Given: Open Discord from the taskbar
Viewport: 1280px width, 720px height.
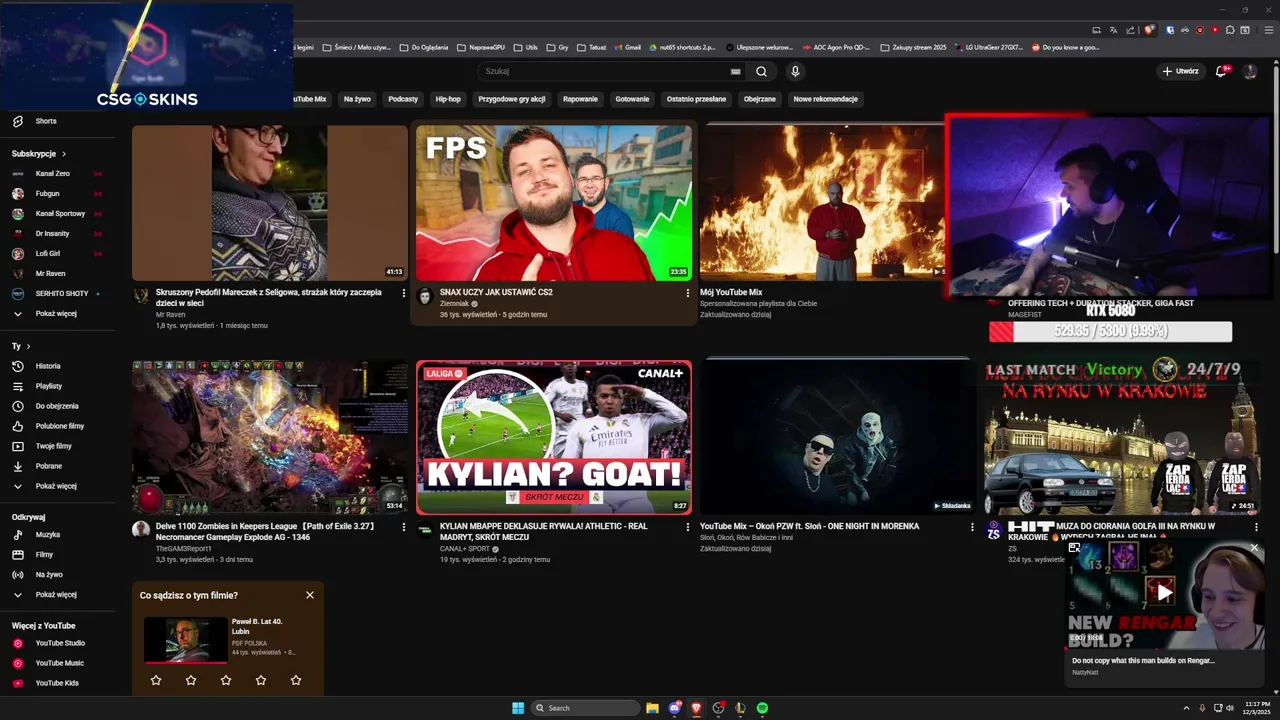Looking at the screenshot, I should [675, 708].
